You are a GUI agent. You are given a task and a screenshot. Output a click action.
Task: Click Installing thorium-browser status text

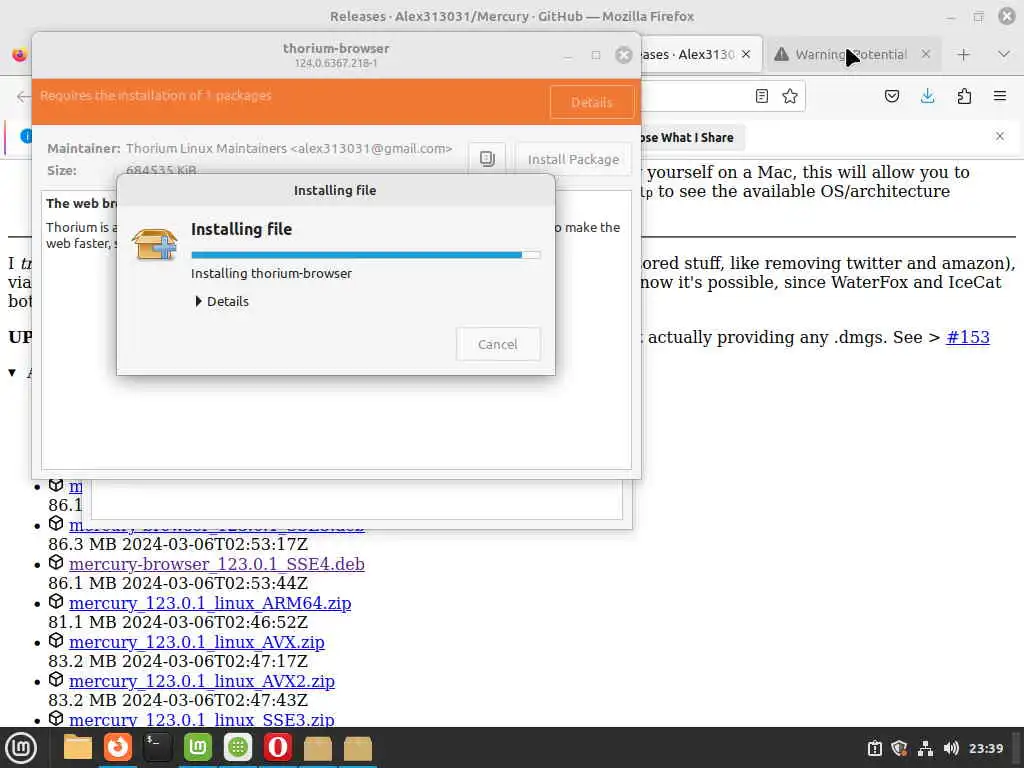tap(271, 274)
